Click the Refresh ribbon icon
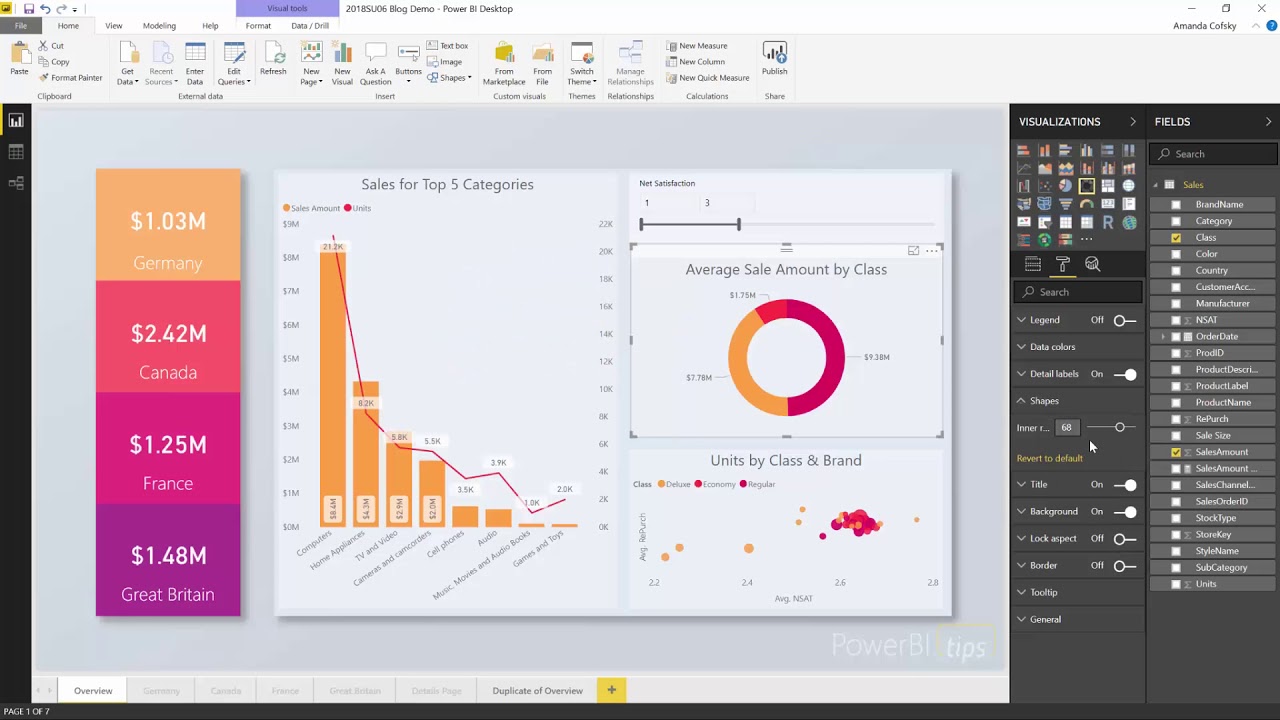The width and height of the screenshot is (1280, 720). point(273,60)
